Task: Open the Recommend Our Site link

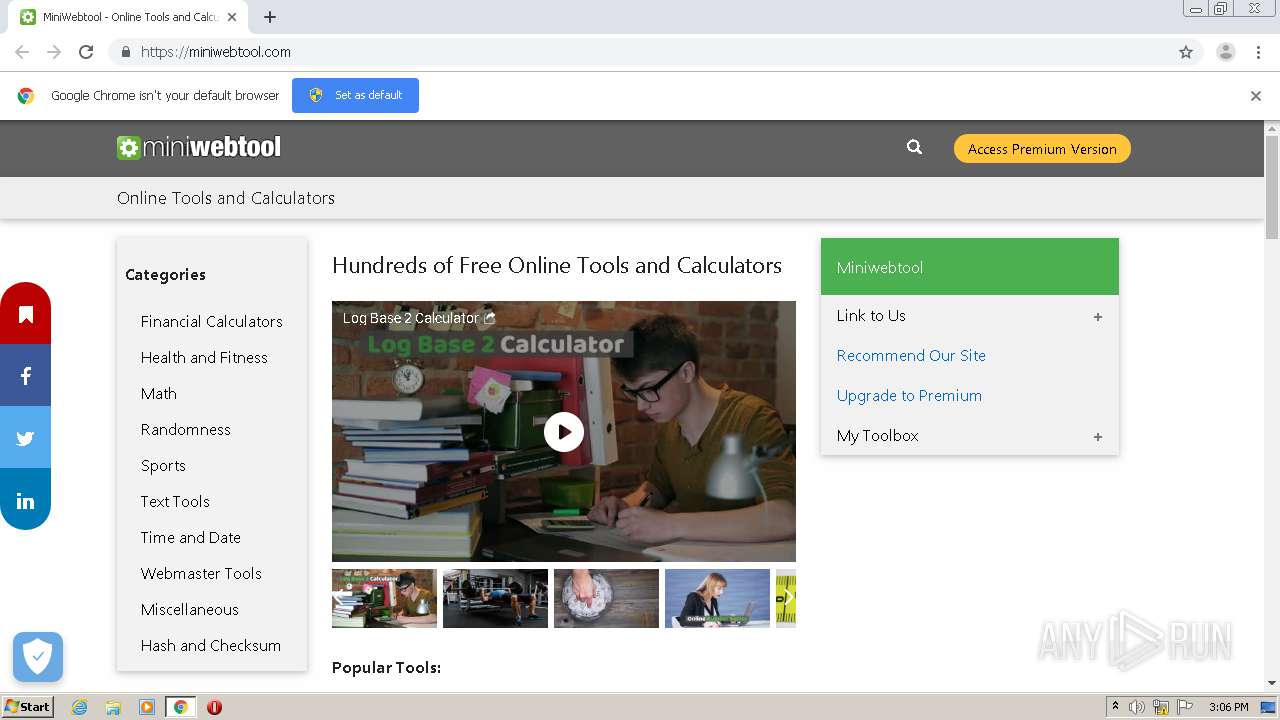Action: point(911,355)
